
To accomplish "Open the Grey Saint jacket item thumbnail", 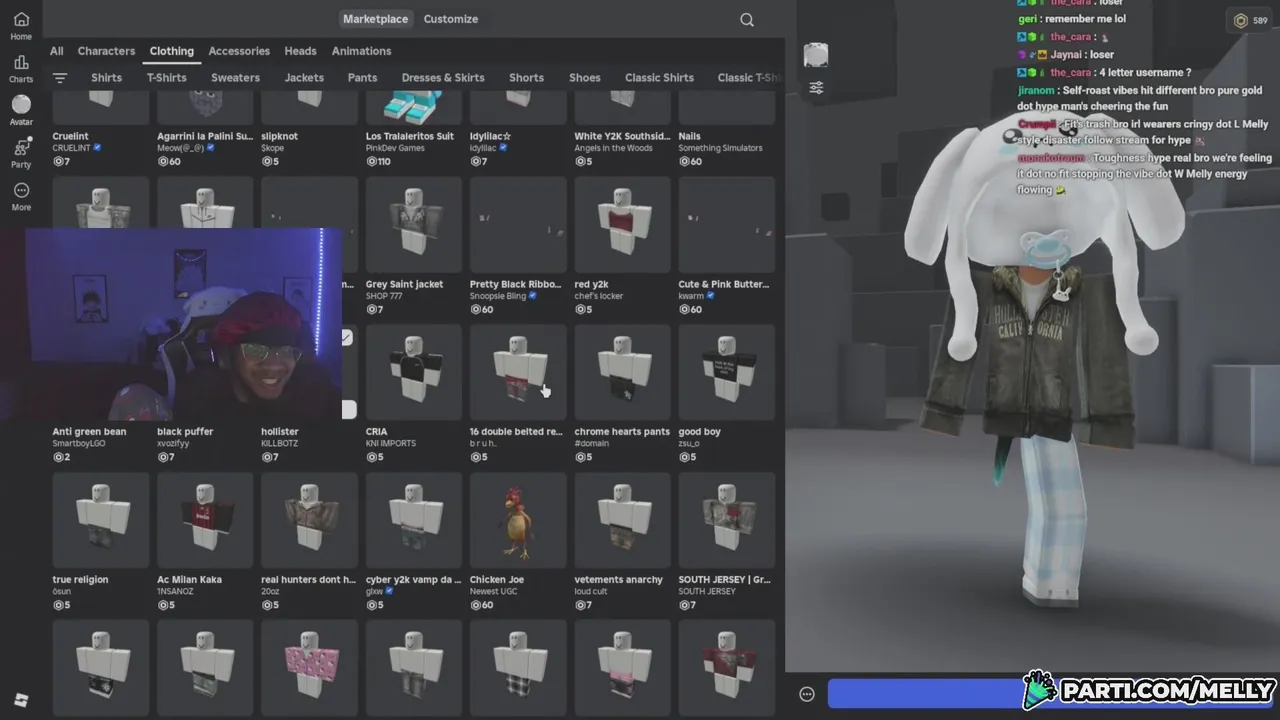I will [x=414, y=225].
